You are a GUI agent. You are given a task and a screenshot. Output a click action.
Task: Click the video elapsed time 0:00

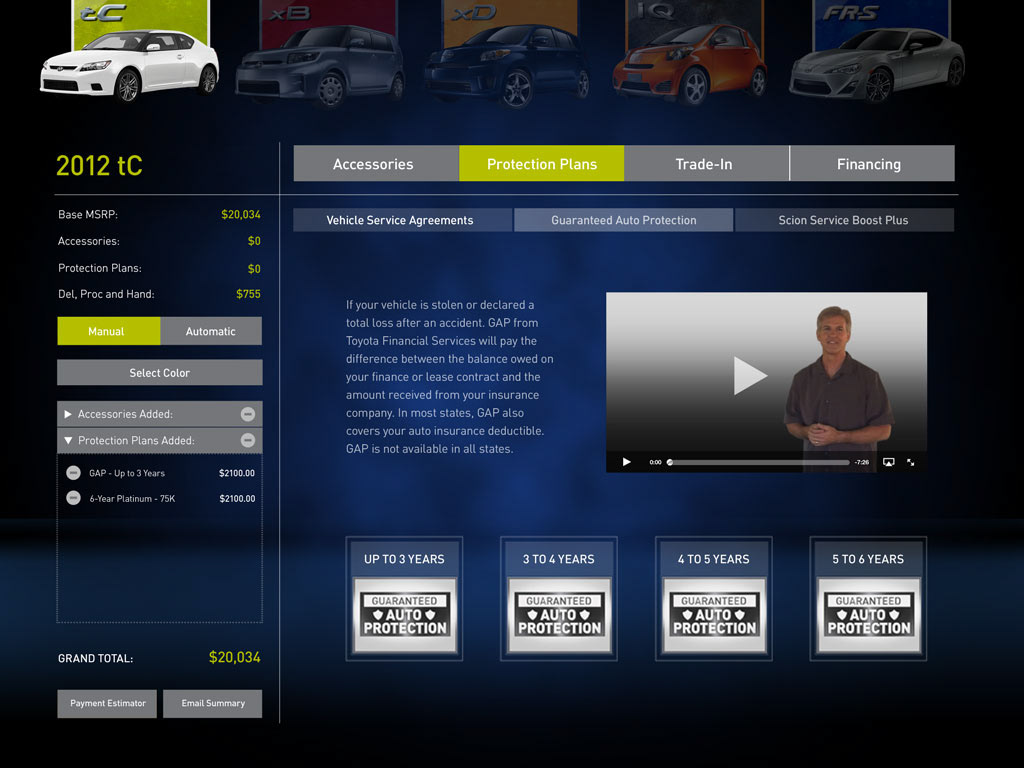pyautogui.click(x=655, y=462)
